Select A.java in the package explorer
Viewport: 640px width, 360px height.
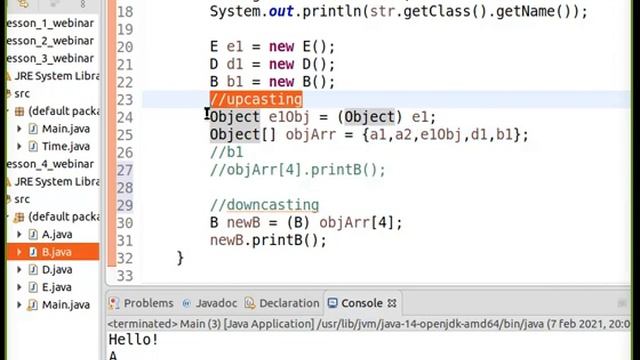point(57,235)
